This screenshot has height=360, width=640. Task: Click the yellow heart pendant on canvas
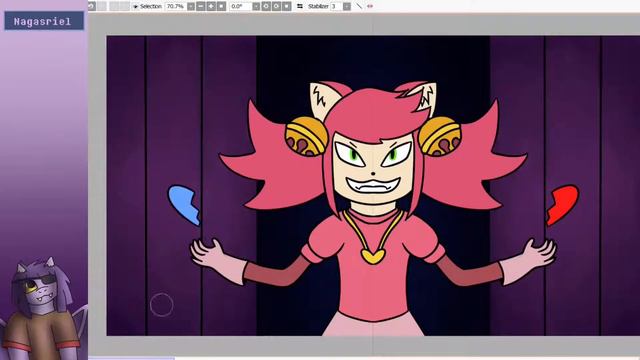[x=373, y=257]
